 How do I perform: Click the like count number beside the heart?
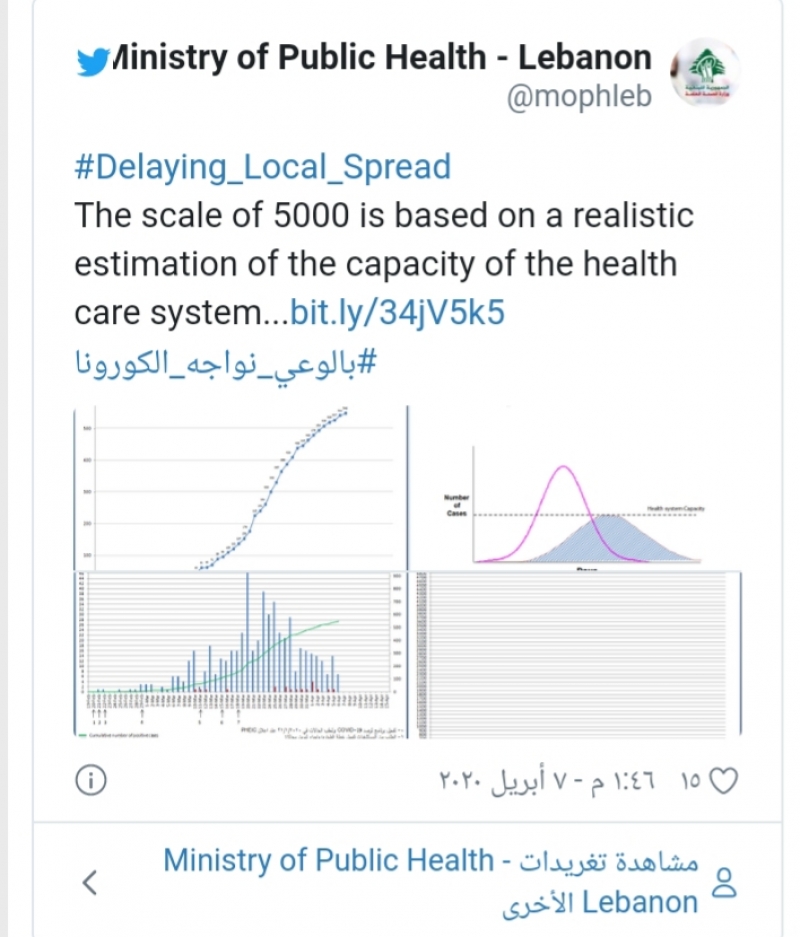click(x=689, y=781)
